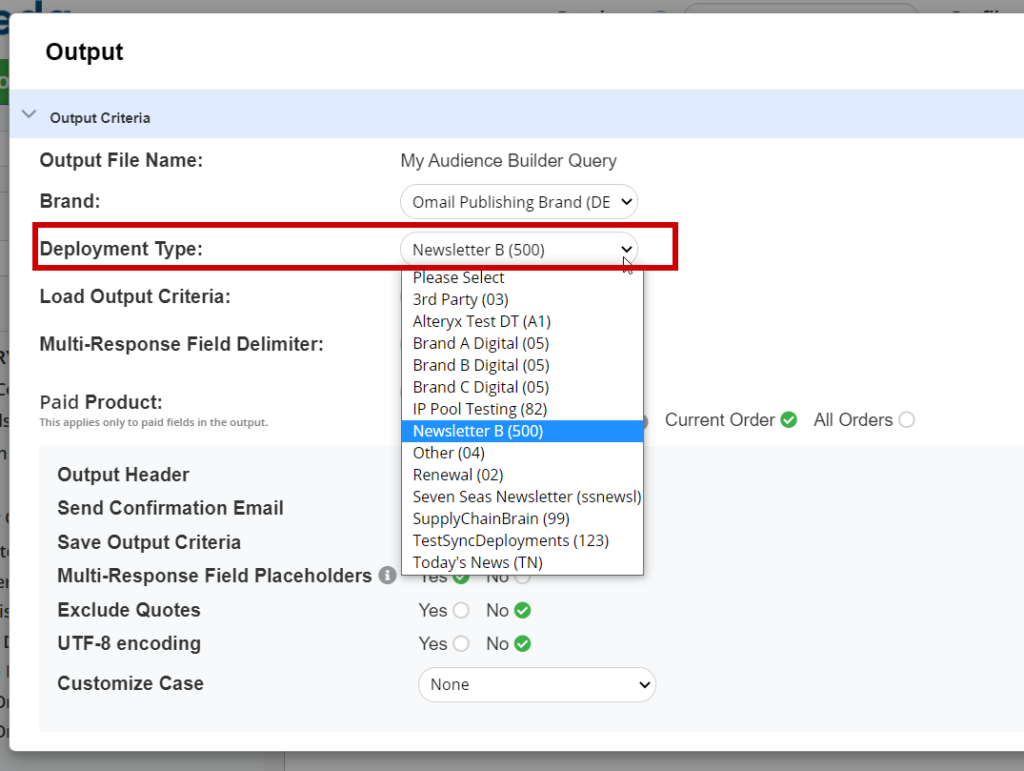Set Exclude Quotes to Yes
Viewport: 1024px width, 771px height.
(x=460, y=610)
